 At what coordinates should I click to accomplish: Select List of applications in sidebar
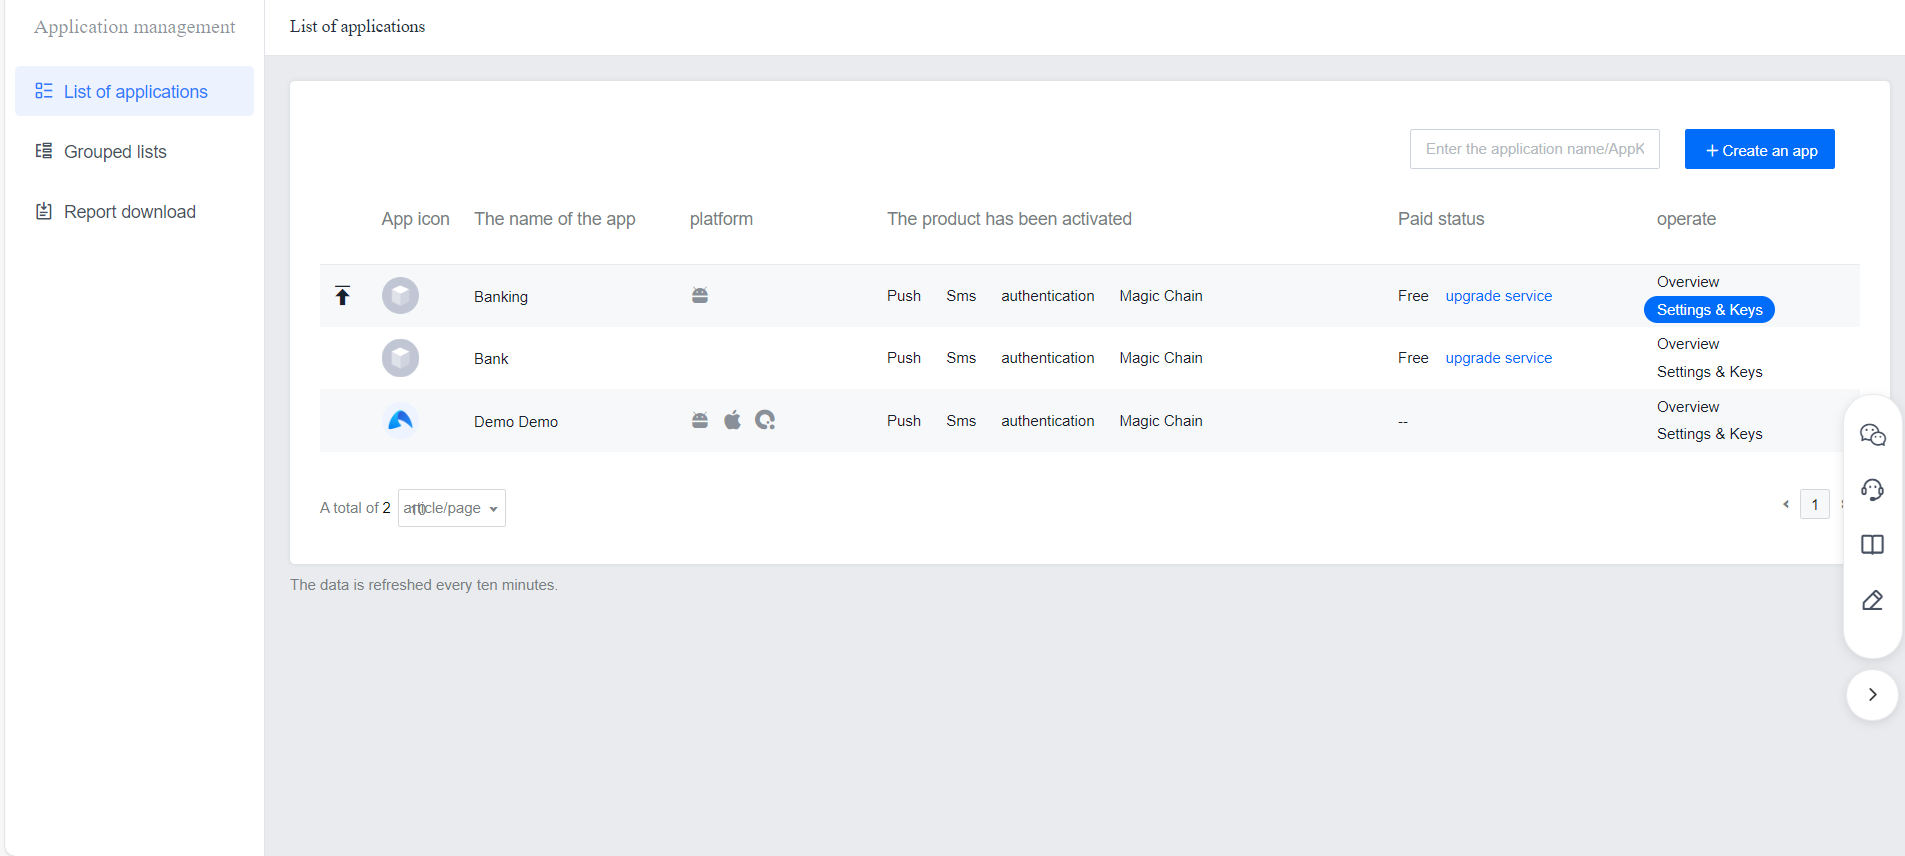click(x=135, y=92)
